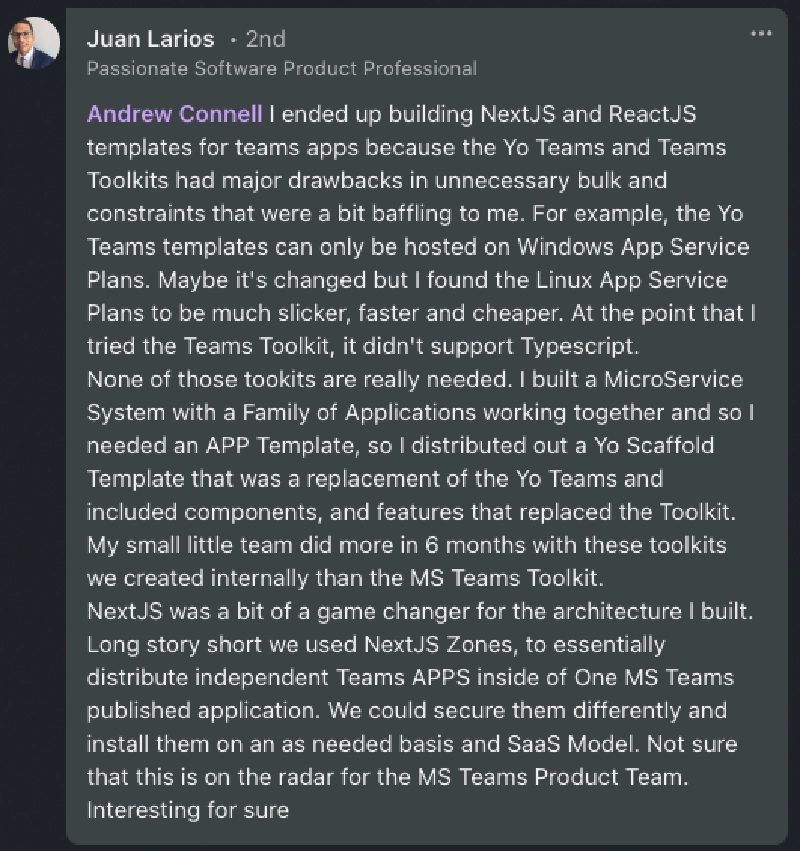Click the Andrew Connell mention link
The image size is (800, 851).
tap(175, 113)
